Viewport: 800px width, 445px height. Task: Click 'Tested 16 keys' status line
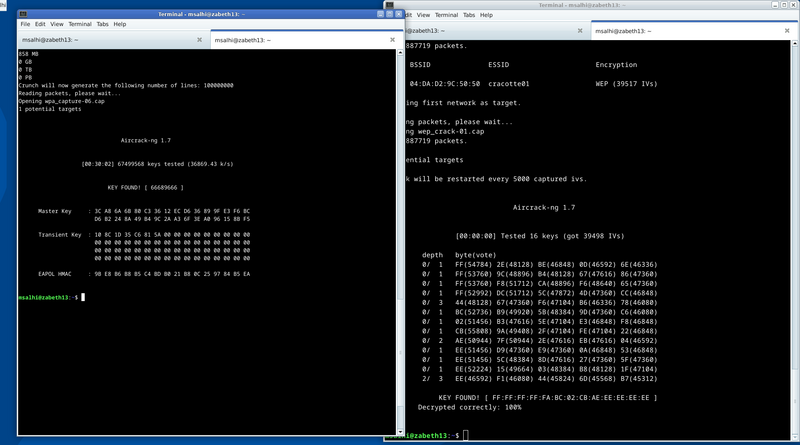click(540, 236)
